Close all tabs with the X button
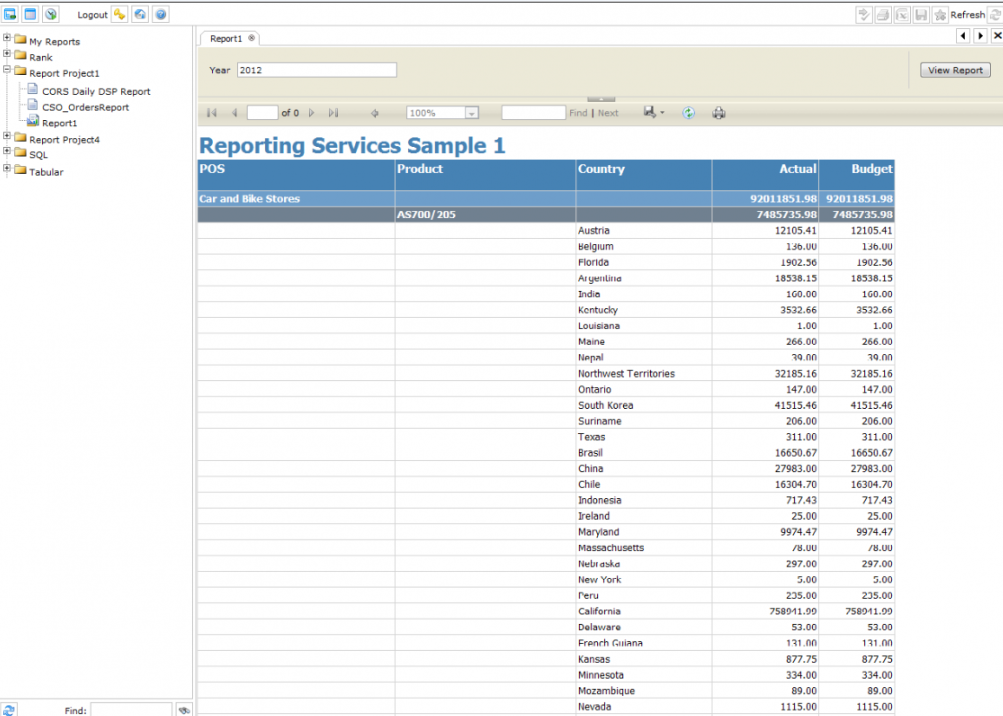Screen dimensions: 1003x716 point(997,36)
